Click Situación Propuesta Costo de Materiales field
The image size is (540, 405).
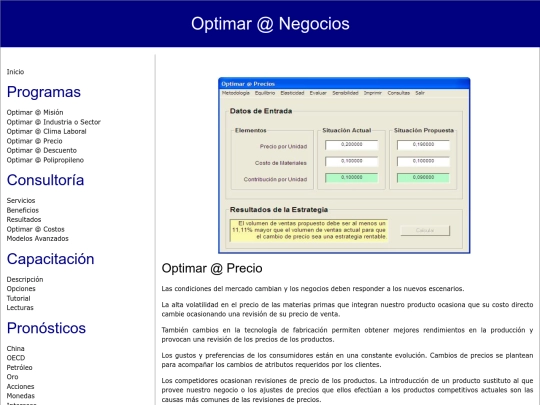pyautogui.click(x=423, y=161)
